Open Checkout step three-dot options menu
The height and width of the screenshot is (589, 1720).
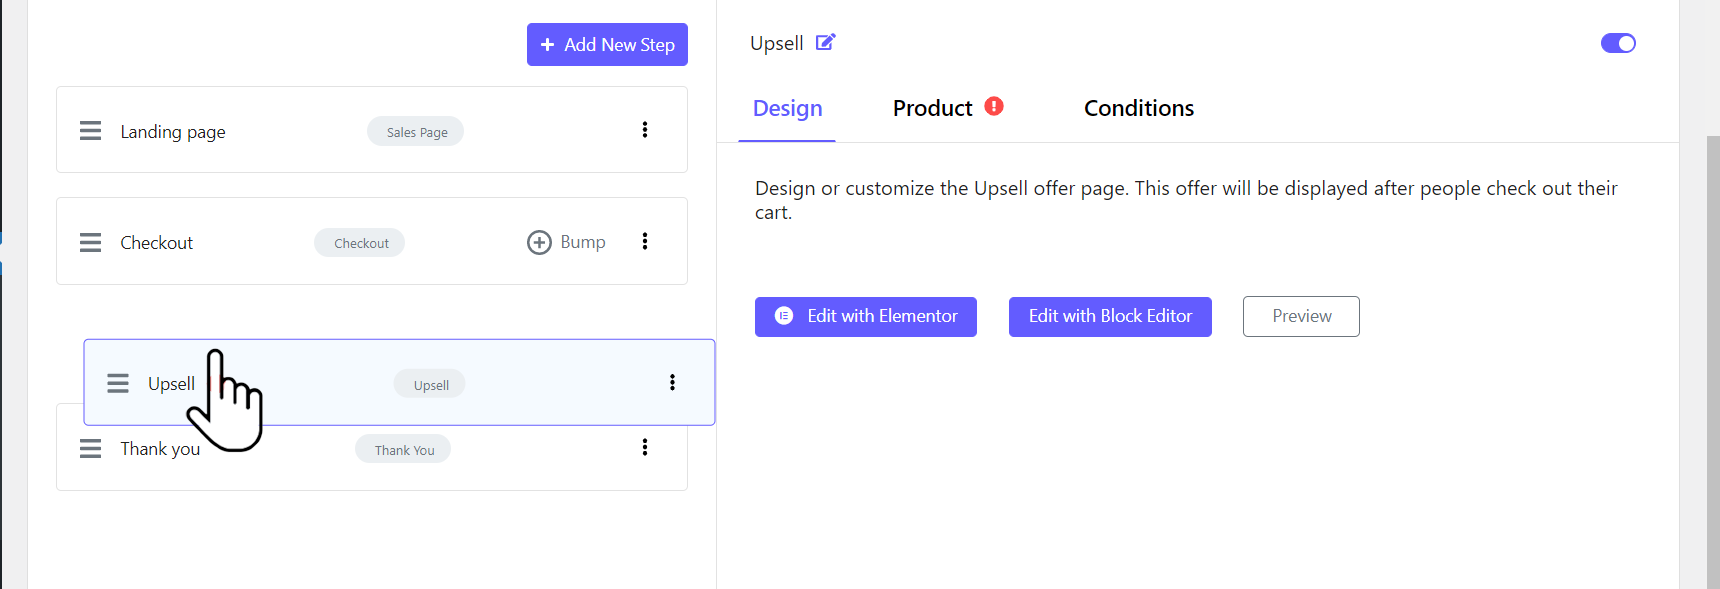click(645, 241)
